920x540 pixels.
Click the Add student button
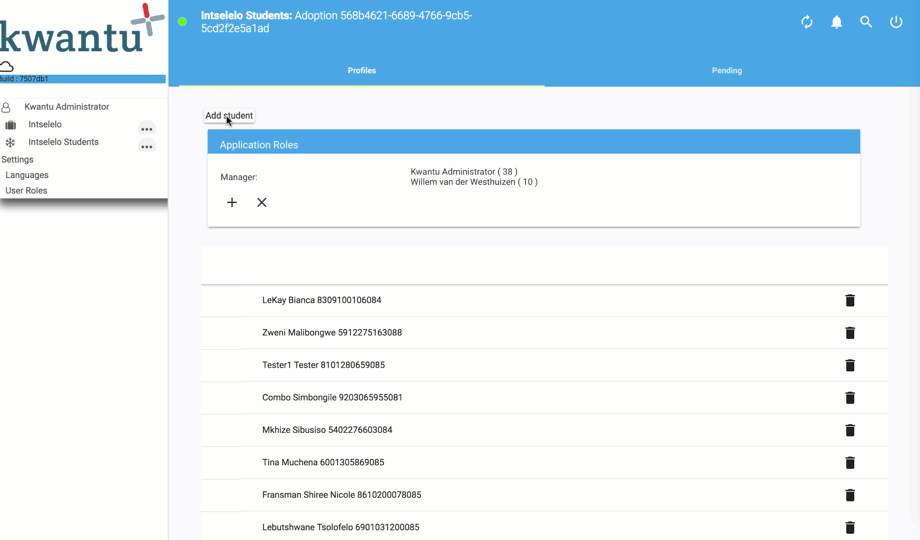tap(229, 116)
